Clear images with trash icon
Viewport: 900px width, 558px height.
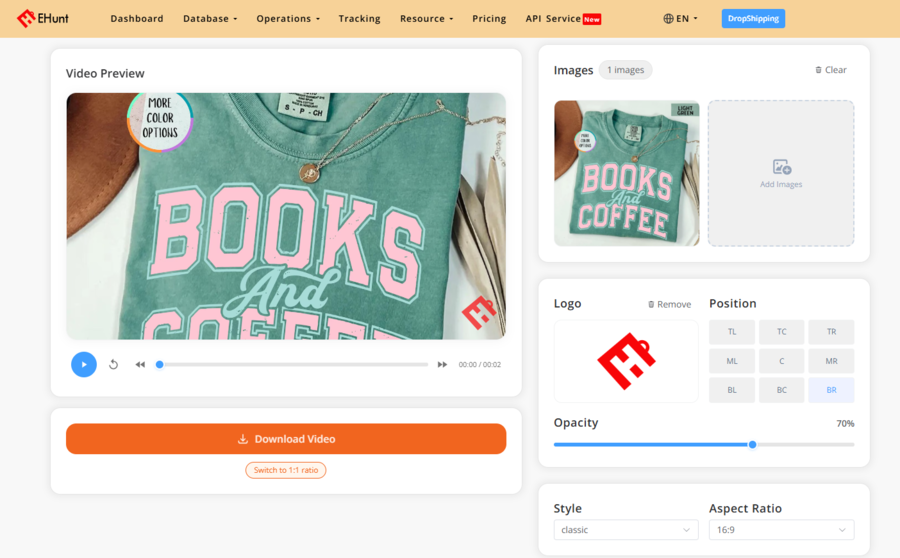pyautogui.click(x=818, y=70)
